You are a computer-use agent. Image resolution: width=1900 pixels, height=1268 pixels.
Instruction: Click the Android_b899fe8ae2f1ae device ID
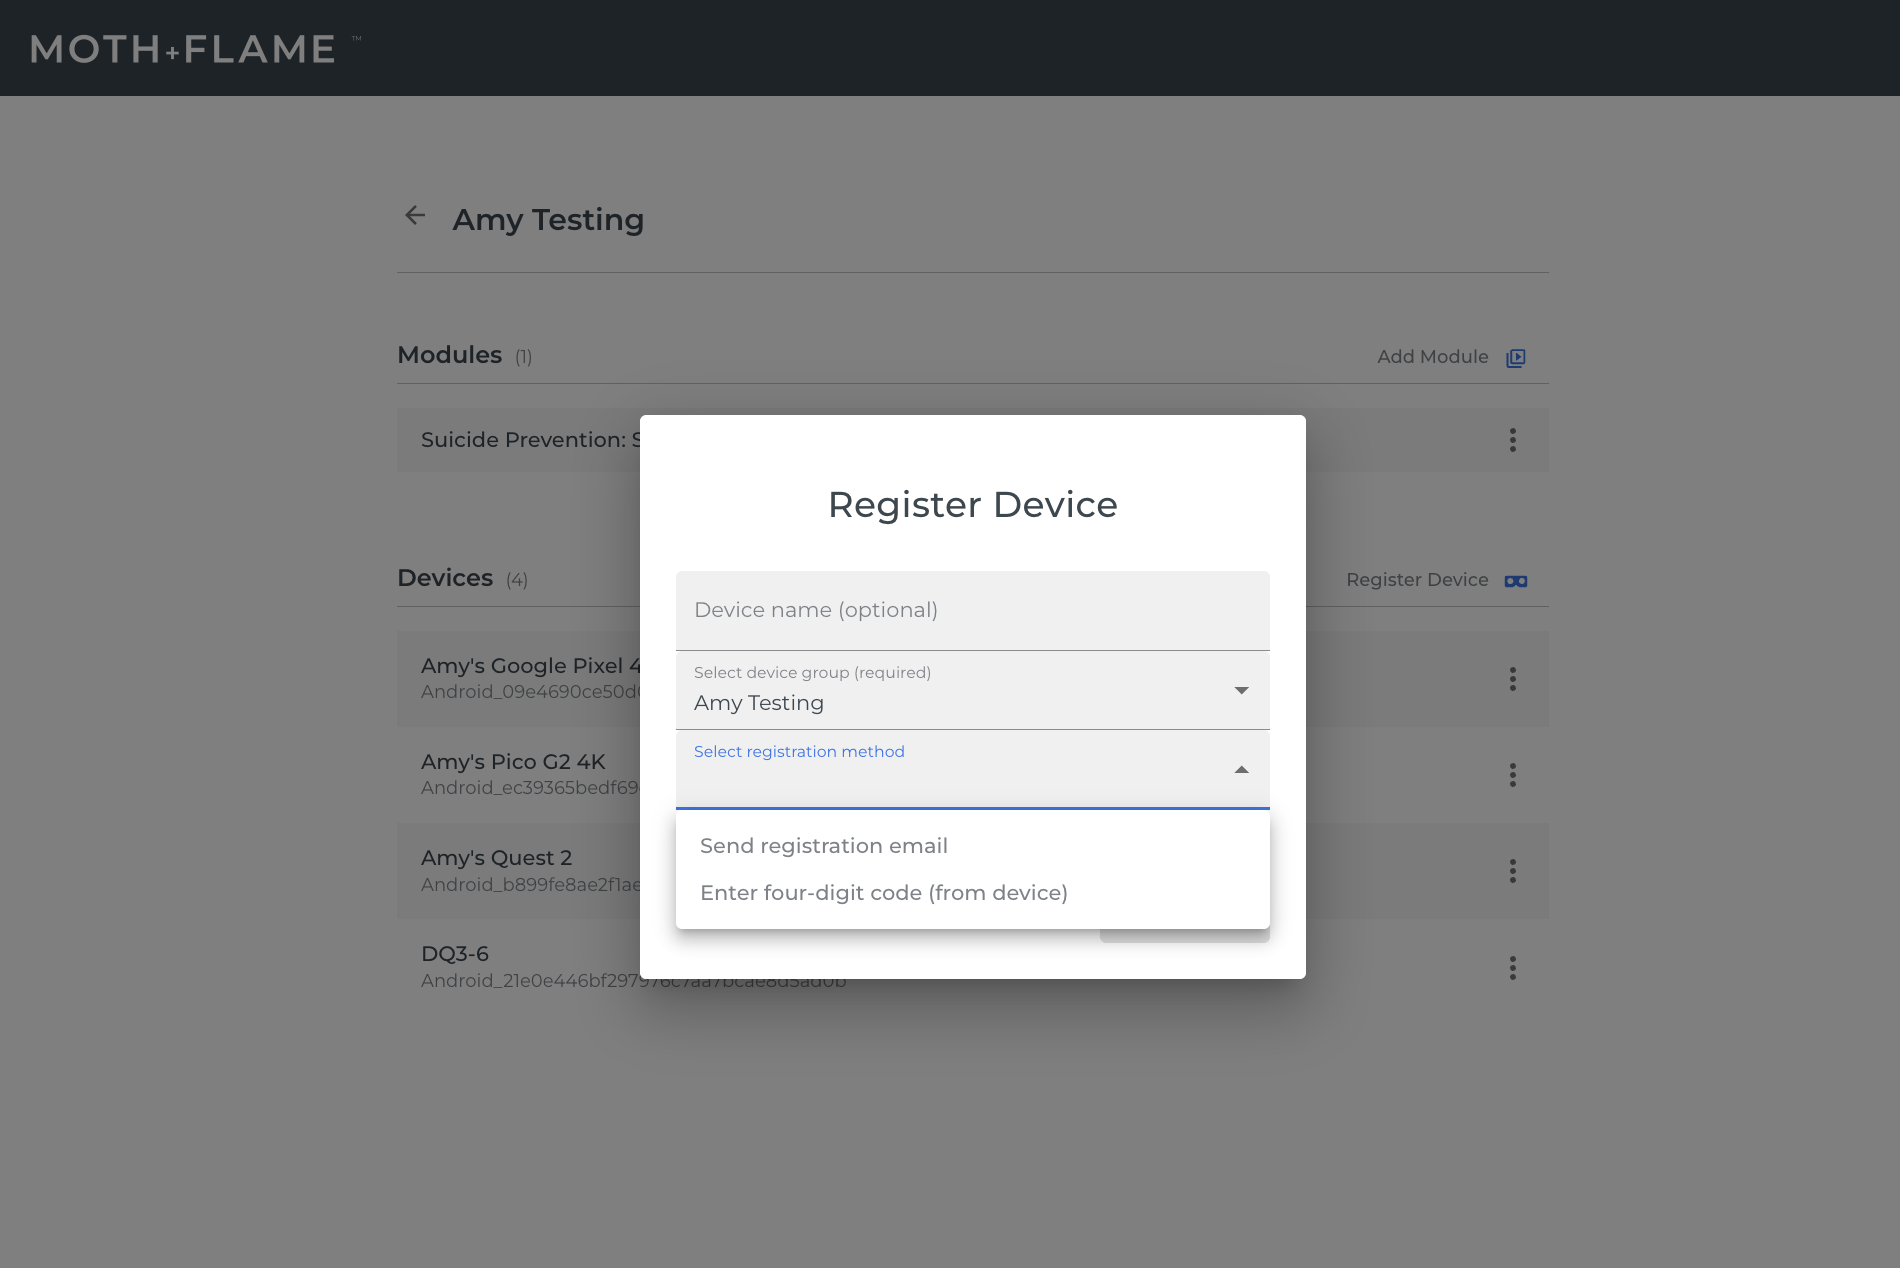(531, 885)
